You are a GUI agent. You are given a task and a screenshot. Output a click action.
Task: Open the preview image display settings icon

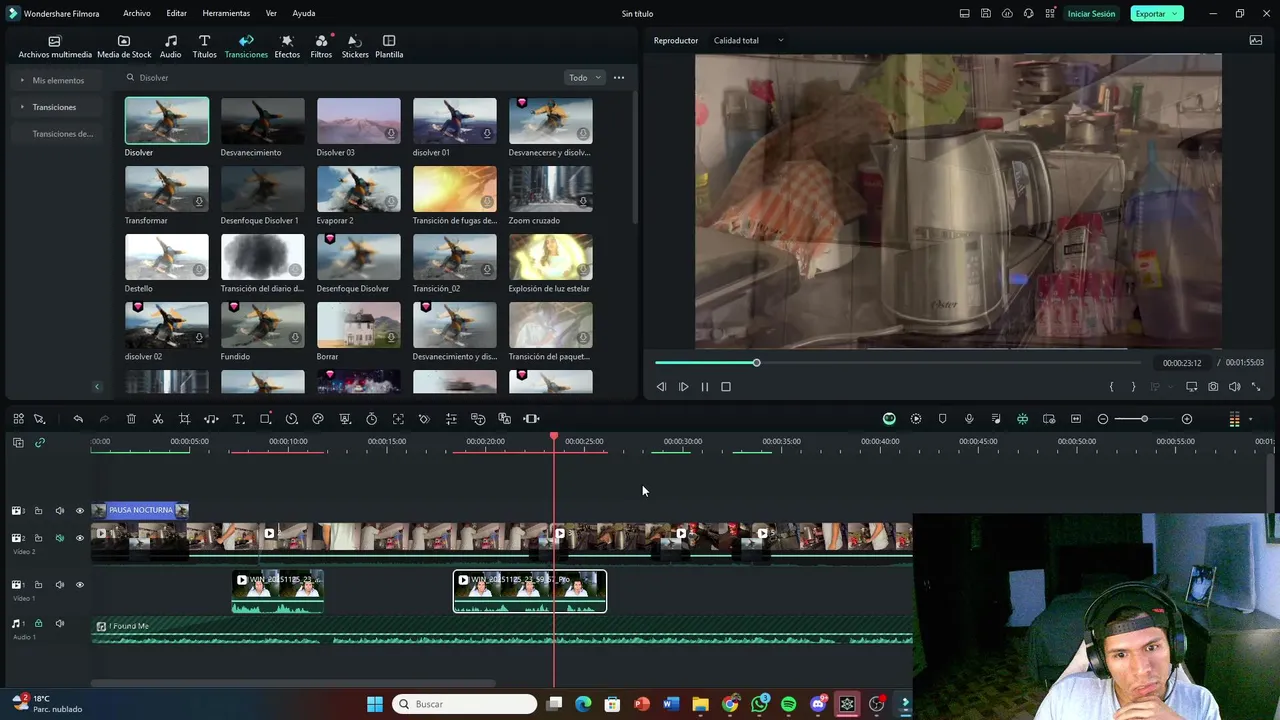pos(1256,41)
